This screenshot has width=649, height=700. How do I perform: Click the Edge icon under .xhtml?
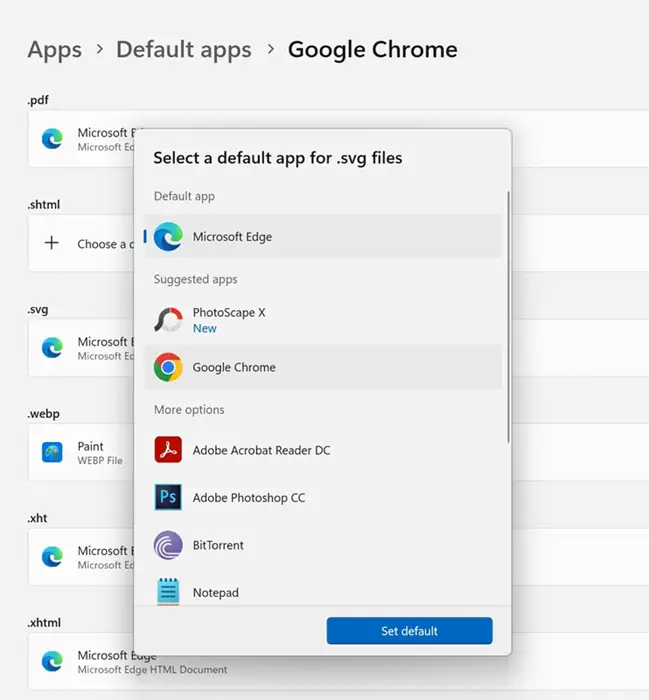point(52,661)
